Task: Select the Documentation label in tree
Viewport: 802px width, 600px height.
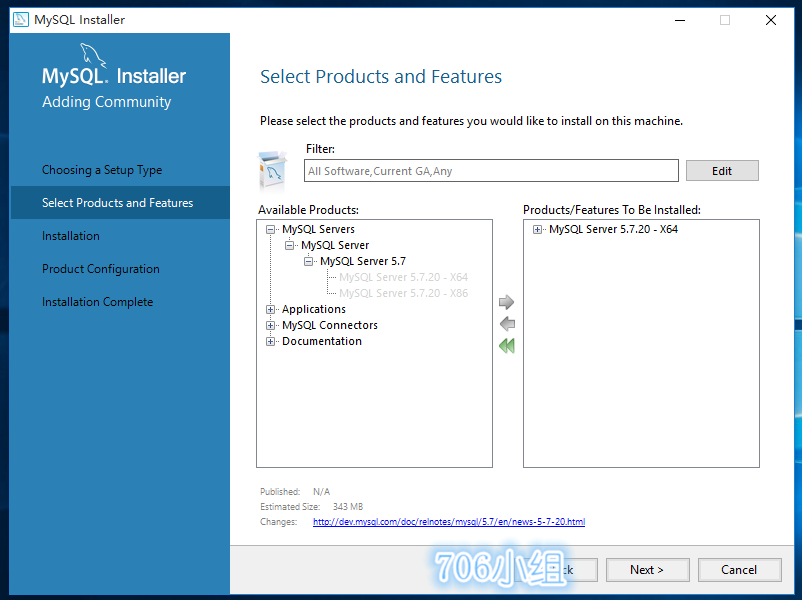Action: (322, 341)
